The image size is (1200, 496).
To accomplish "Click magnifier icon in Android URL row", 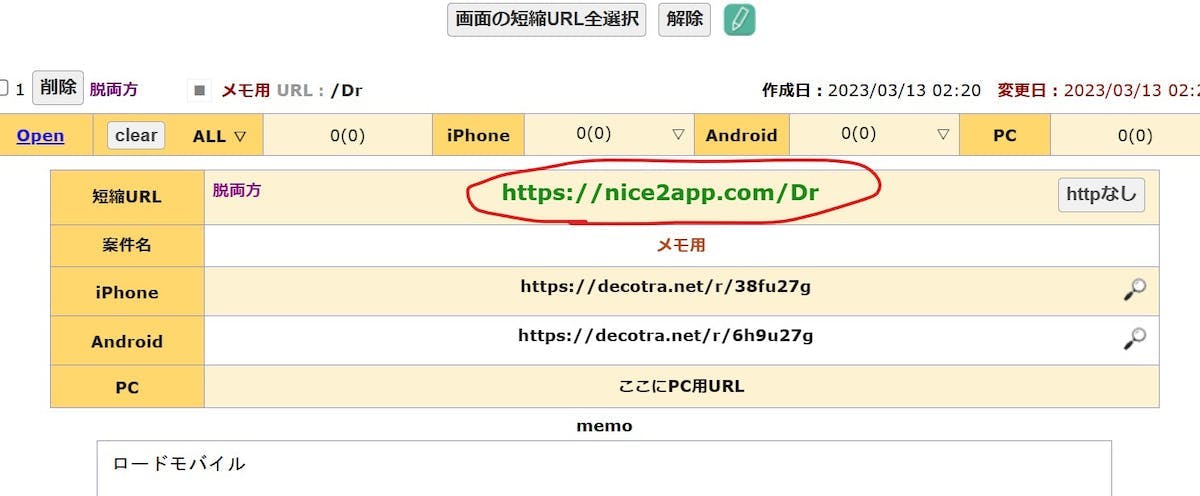I will point(1134,340).
